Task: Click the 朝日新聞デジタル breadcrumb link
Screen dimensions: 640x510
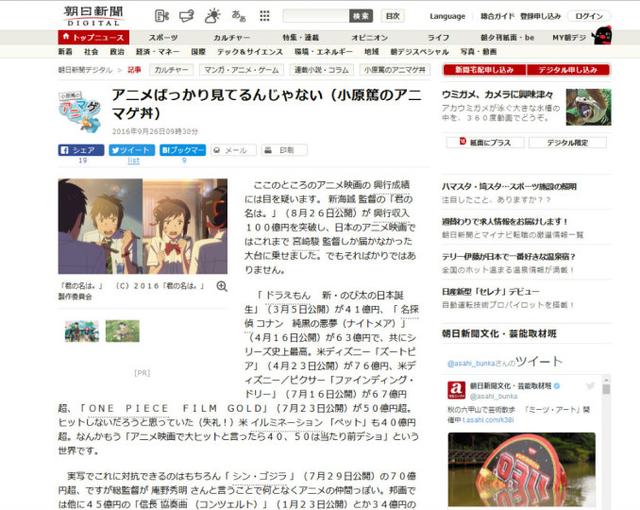Action: click(x=85, y=70)
